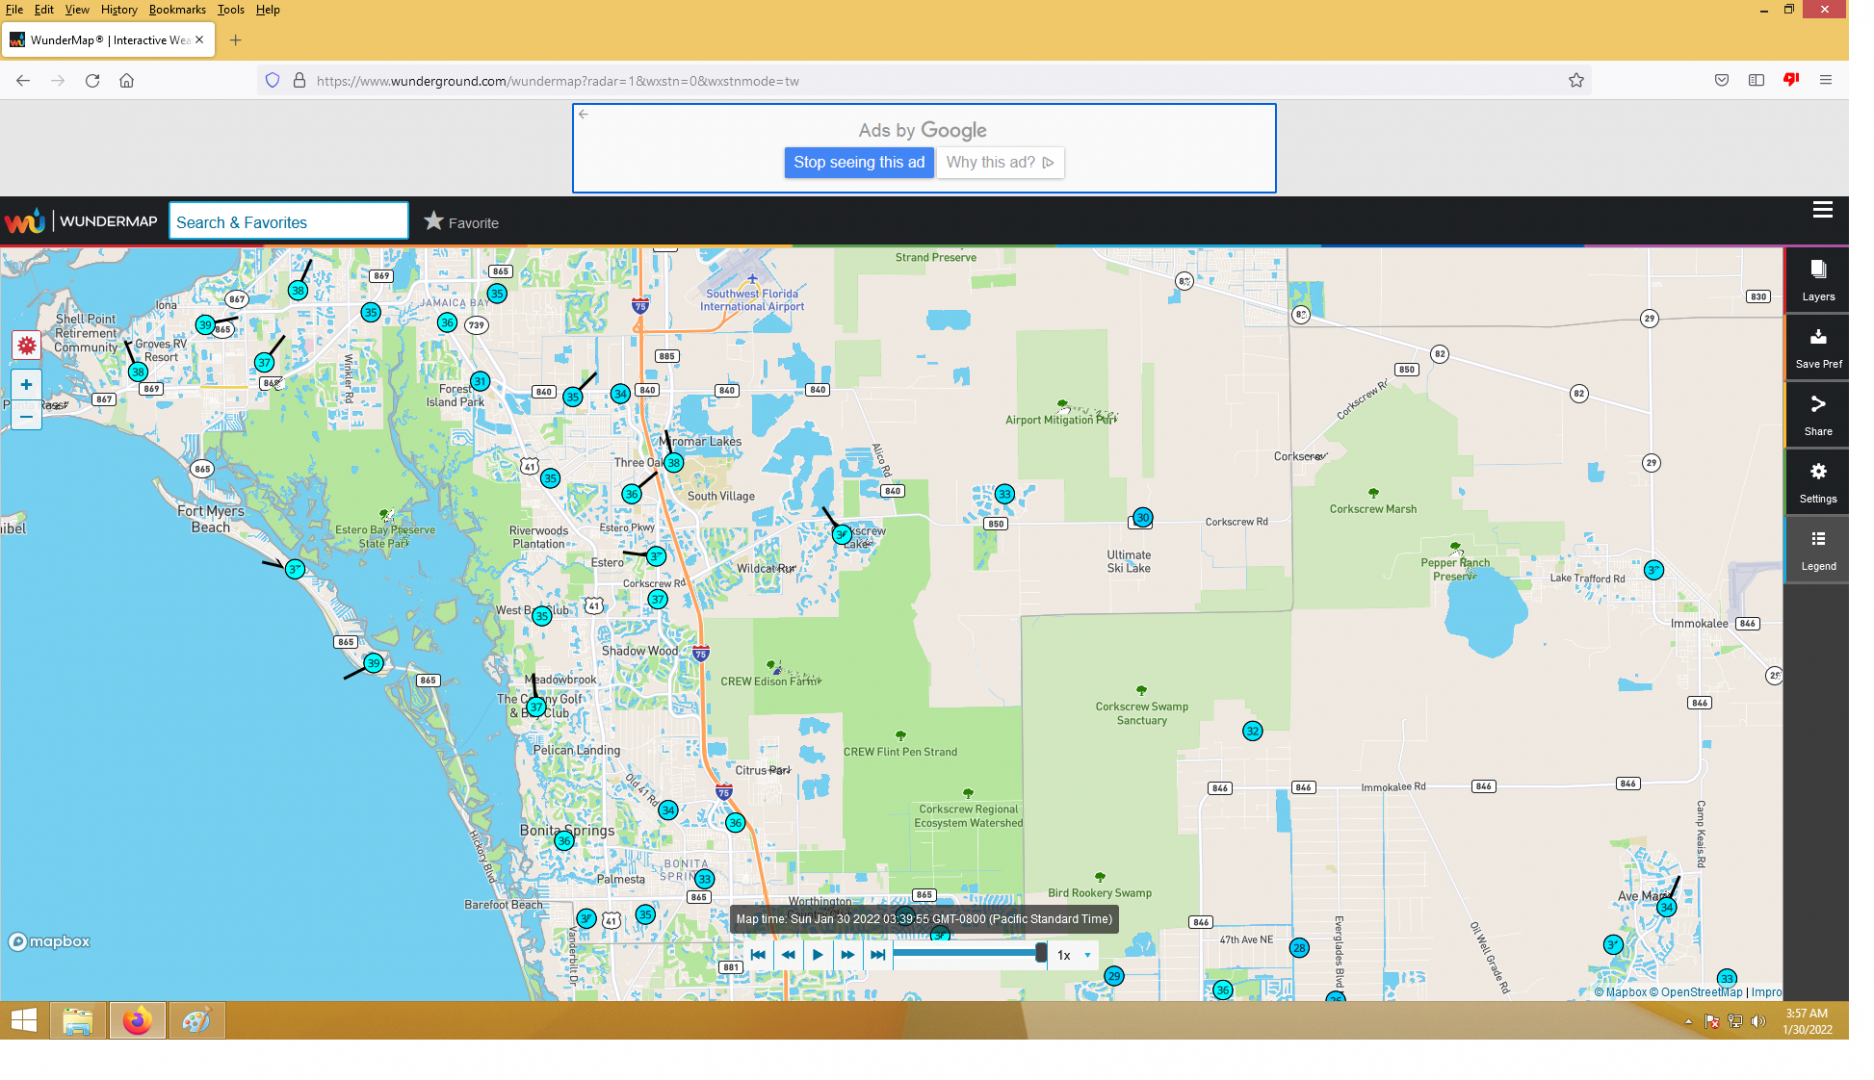Open the History menu
Screen dimensions: 1874x1080
click(x=120, y=10)
